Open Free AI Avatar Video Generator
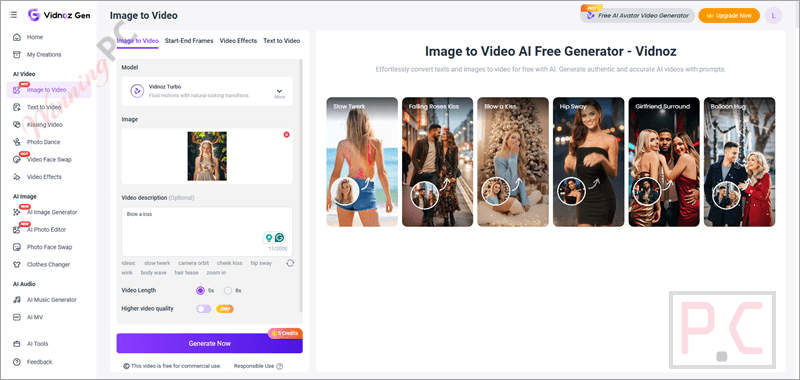This screenshot has height=380, width=800. click(637, 15)
